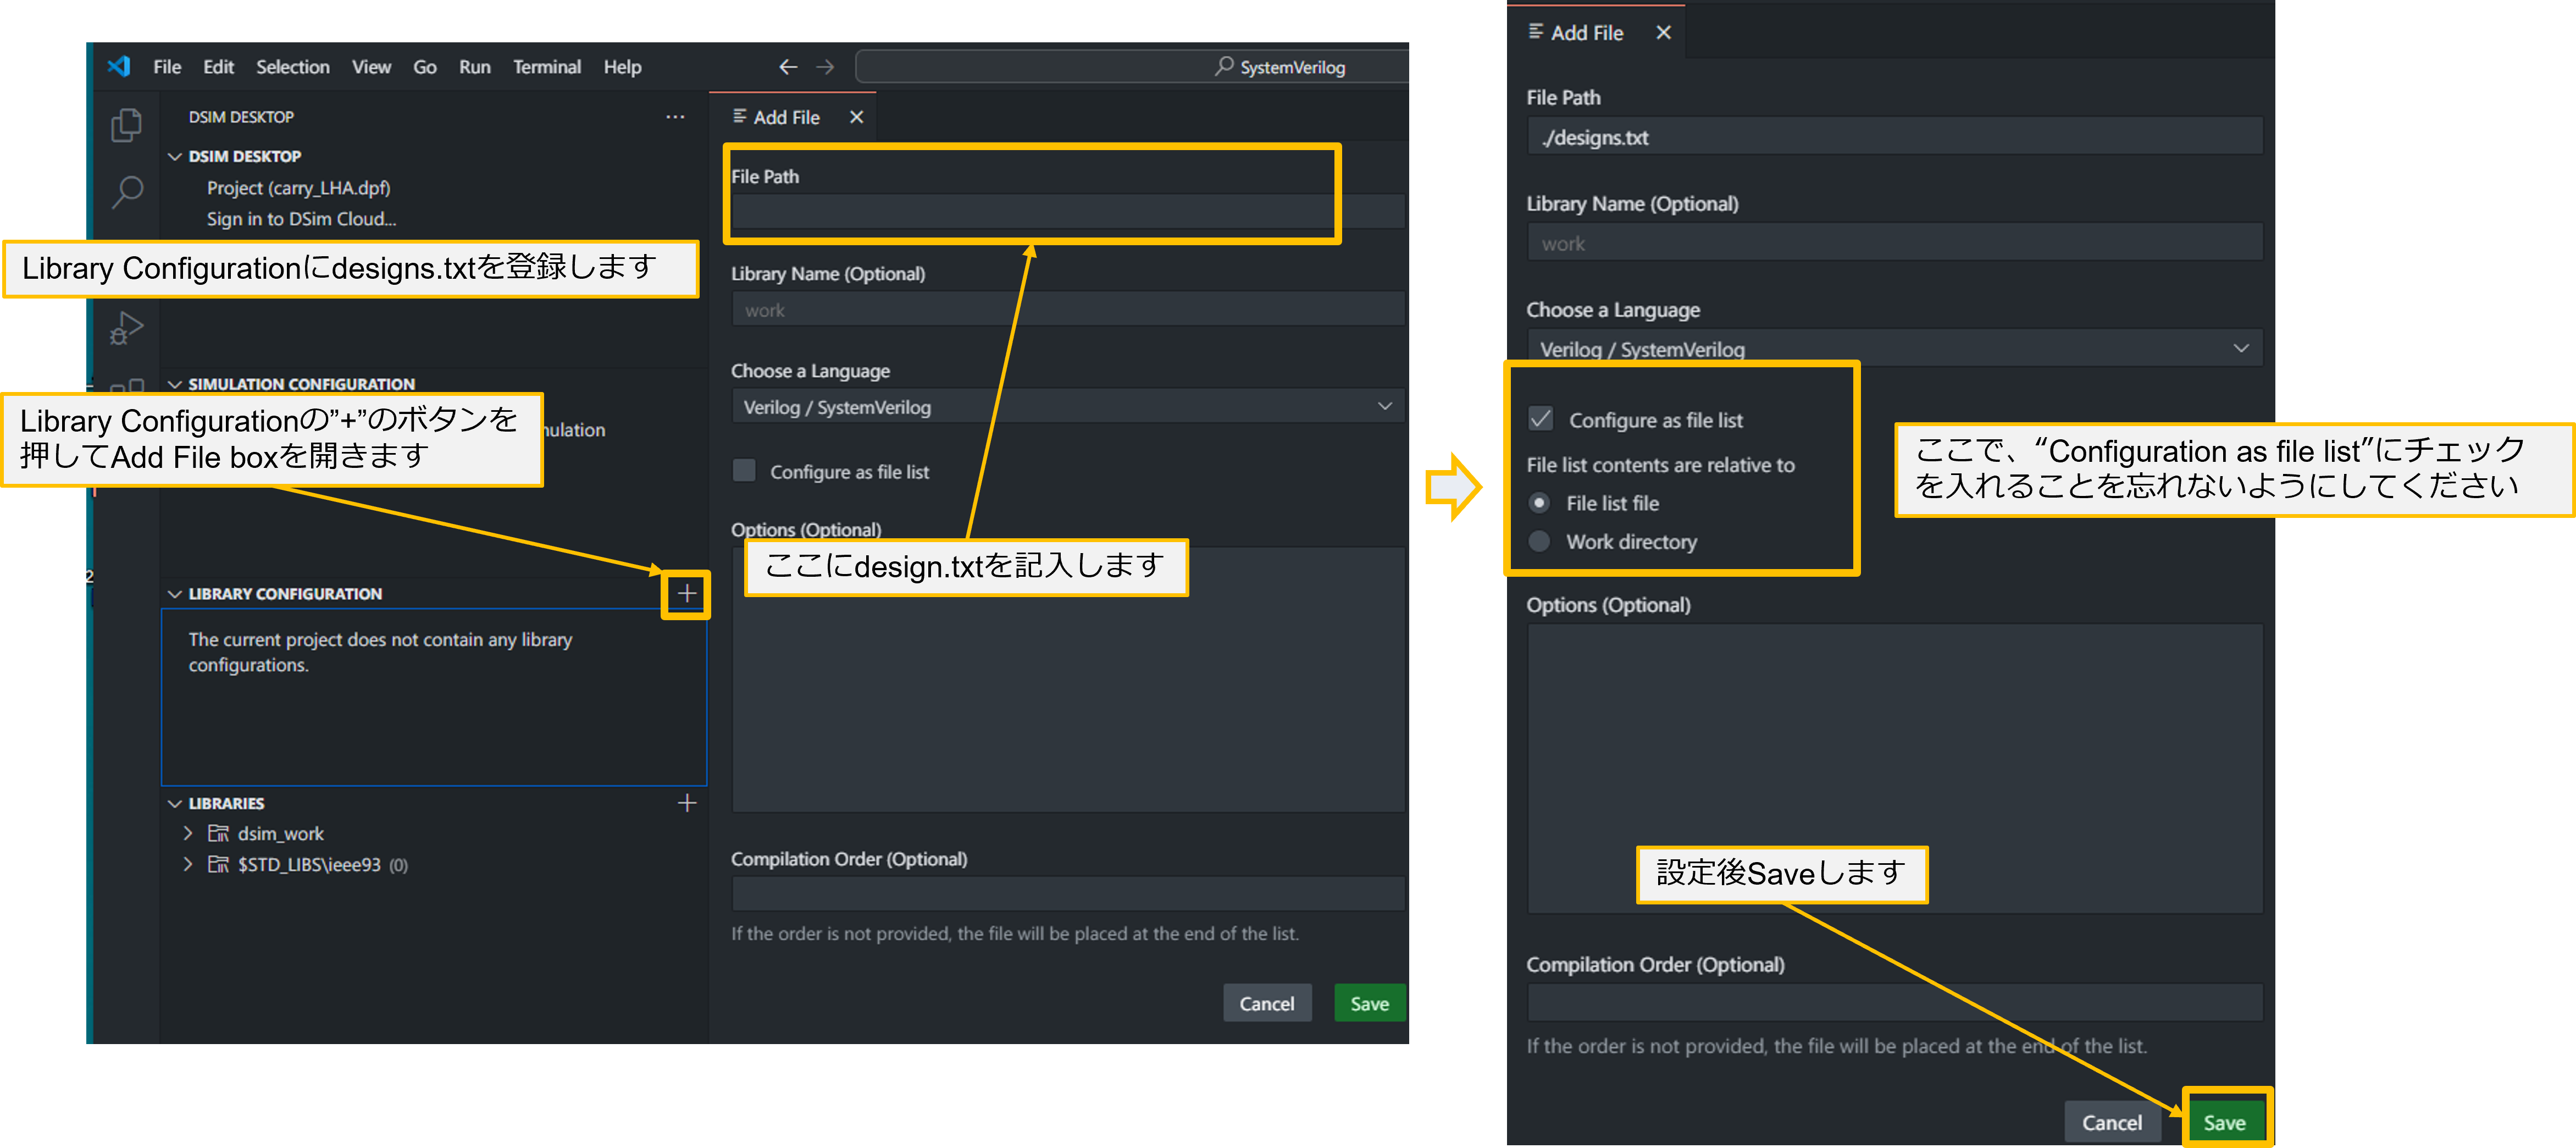Click the empty File Path field in left form
Image resolution: width=2576 pixels, height=1148 pixels.
tap(1068, 212)
